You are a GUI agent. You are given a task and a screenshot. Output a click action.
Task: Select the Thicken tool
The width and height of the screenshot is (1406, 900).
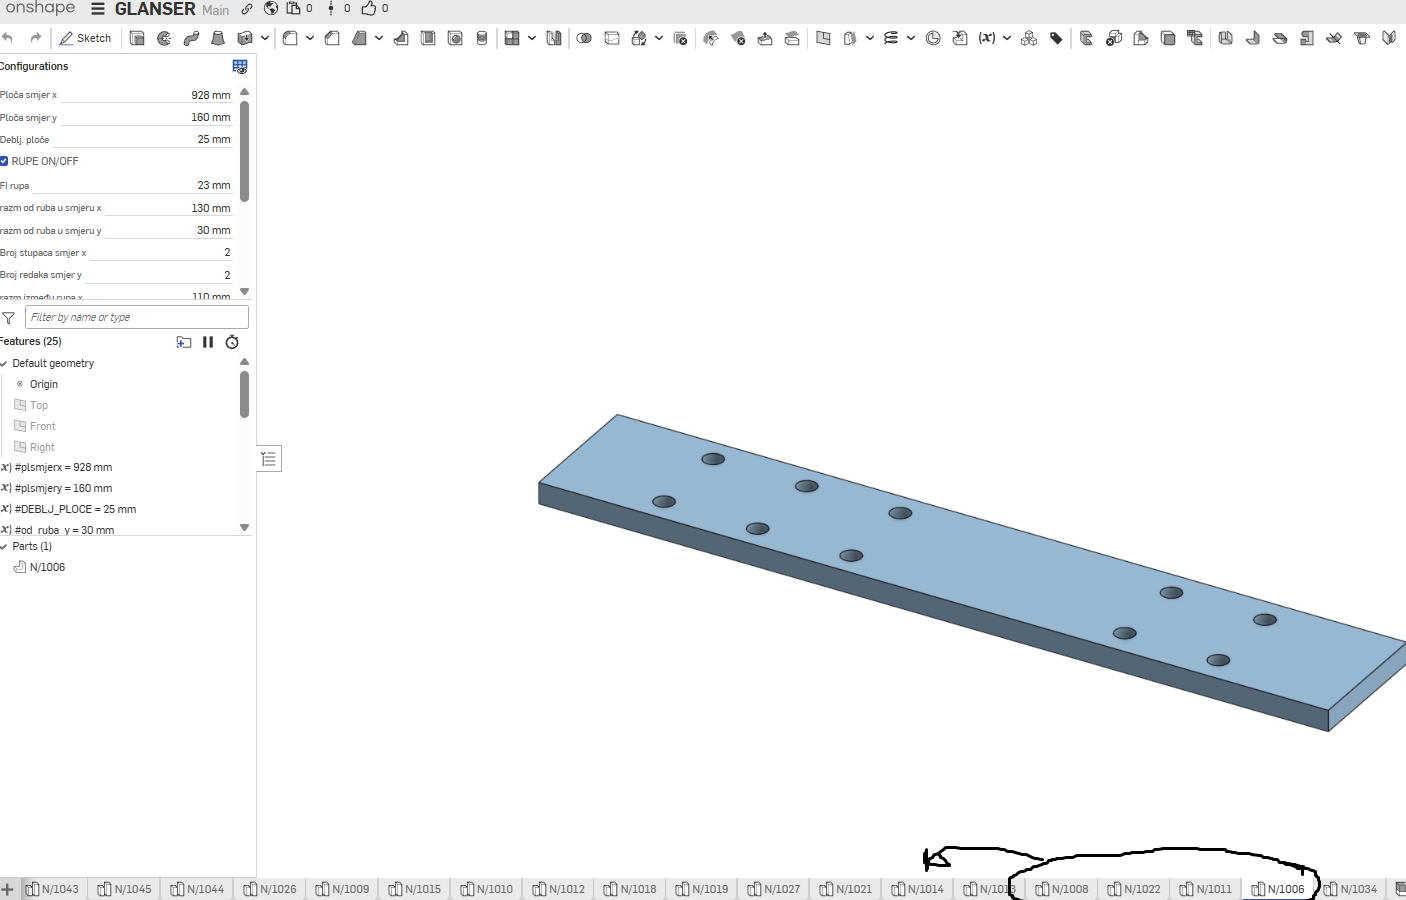coord(245,38)
